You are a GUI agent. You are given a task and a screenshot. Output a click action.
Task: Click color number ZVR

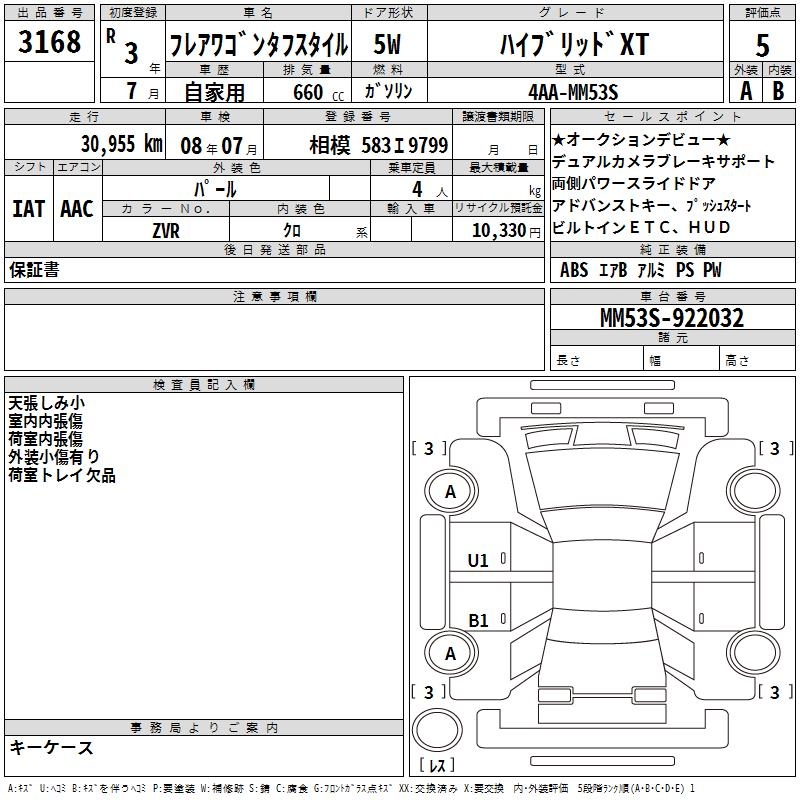166,231
